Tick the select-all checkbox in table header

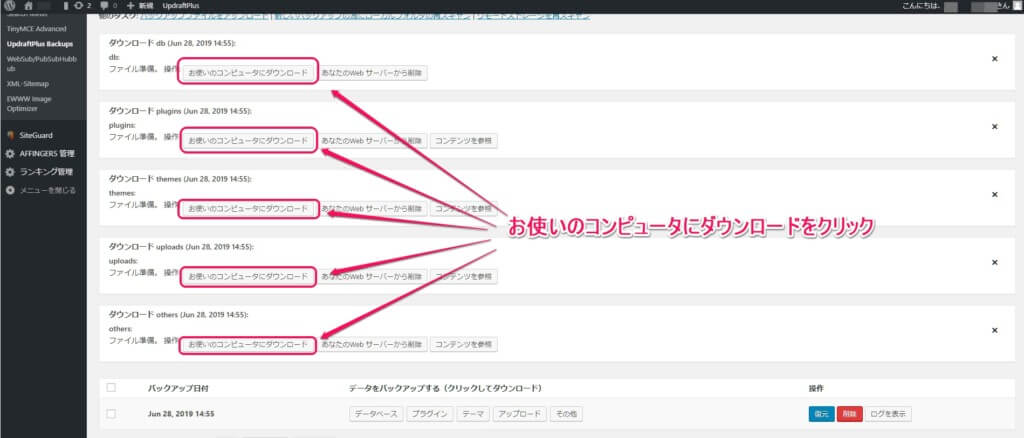(111, 387)
